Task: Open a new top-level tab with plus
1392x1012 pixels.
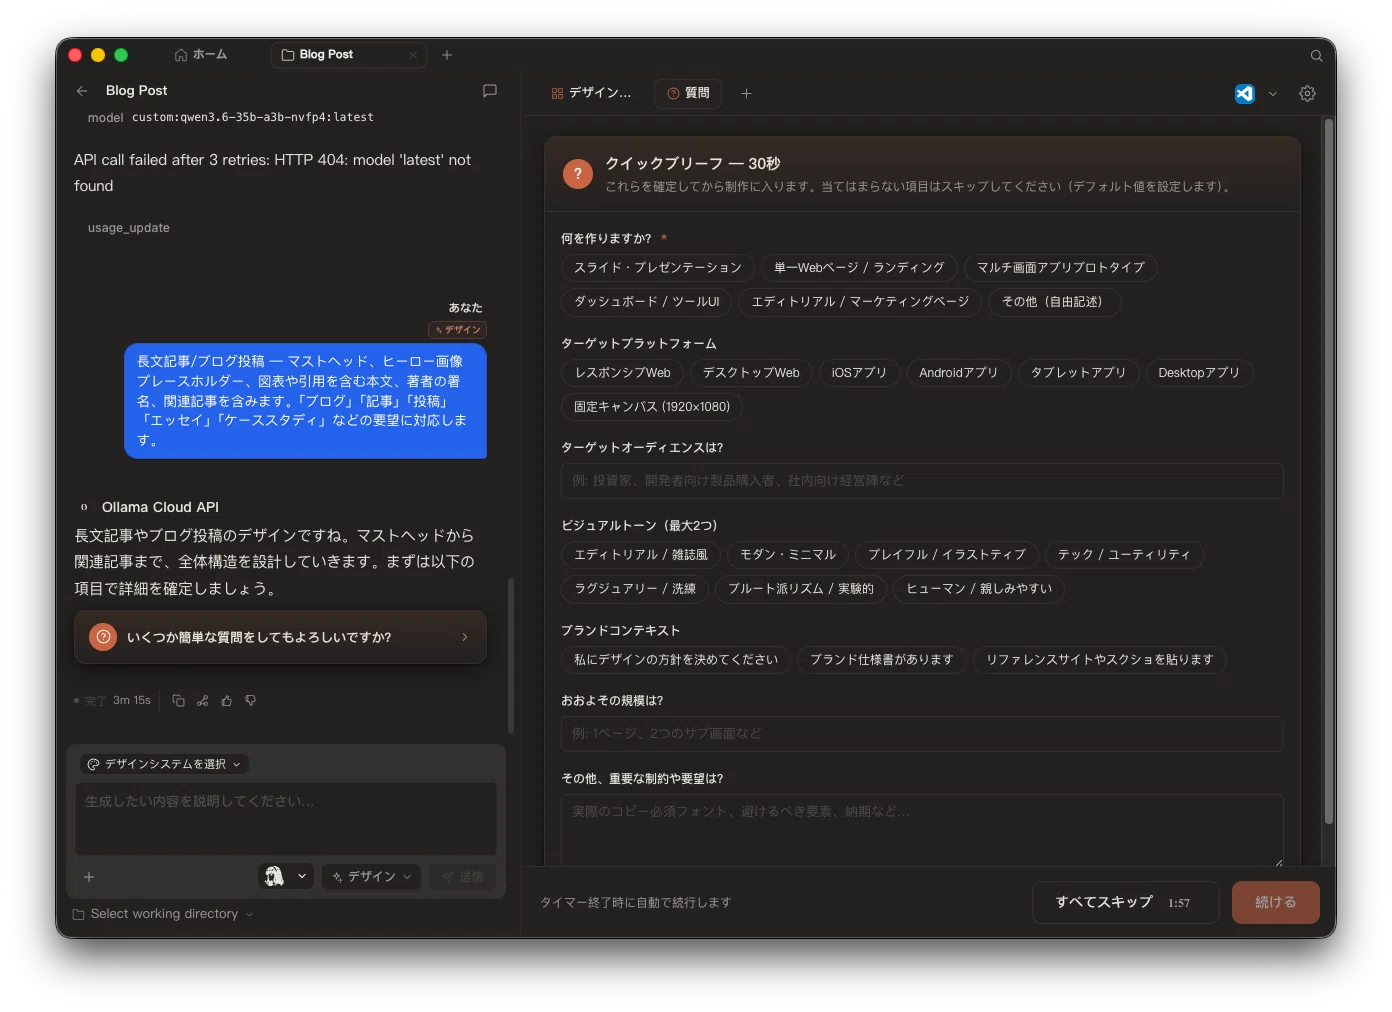Action: [447, 55]
